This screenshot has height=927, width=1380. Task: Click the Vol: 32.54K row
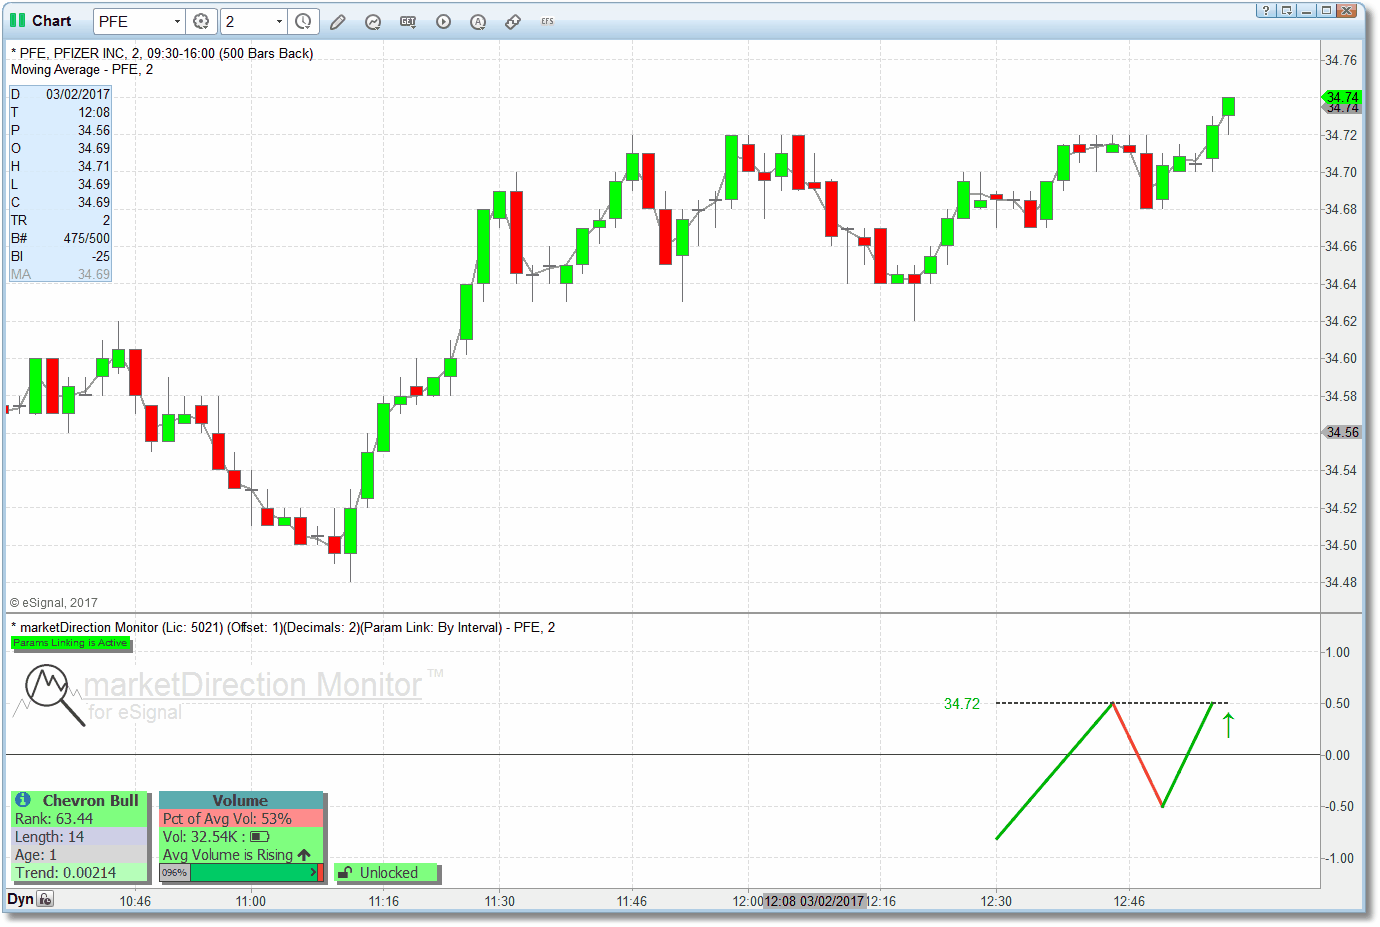click(241, 837)
